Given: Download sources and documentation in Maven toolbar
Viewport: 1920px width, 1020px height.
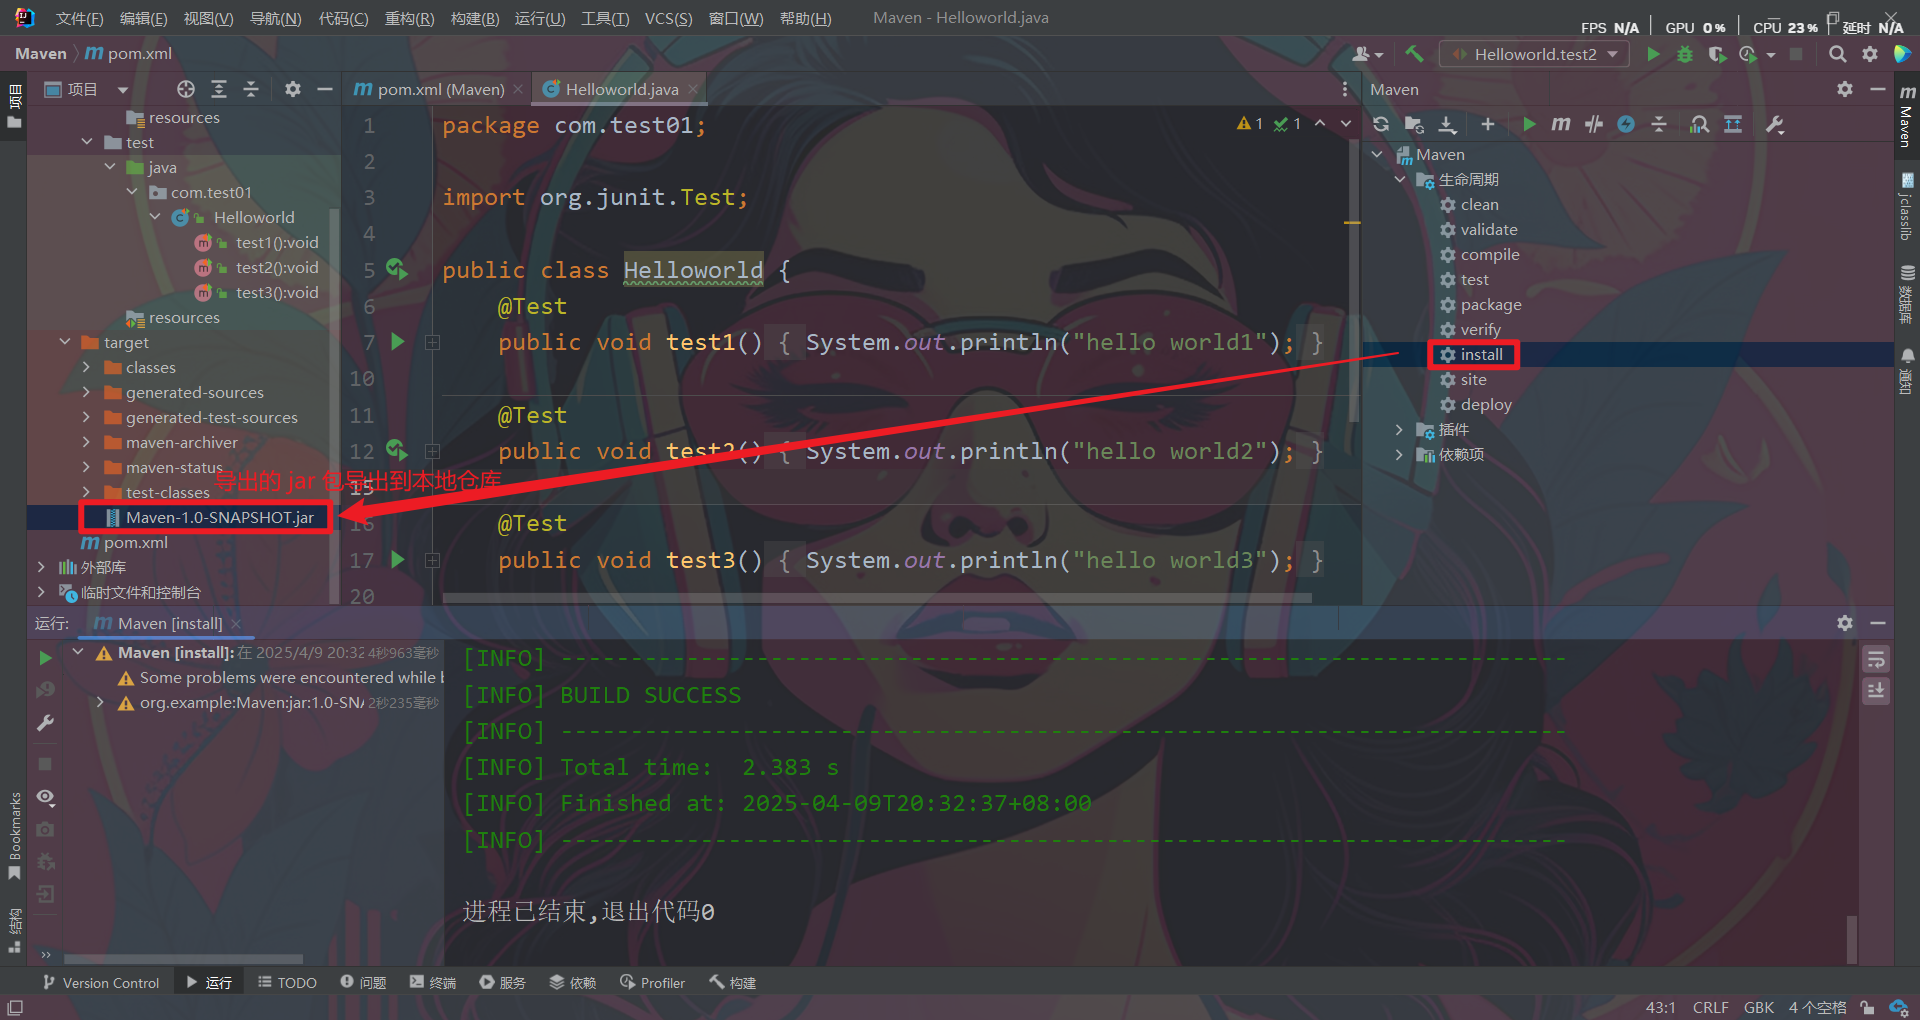Looking at the screenshot, I should click(x=1447, y=124).
